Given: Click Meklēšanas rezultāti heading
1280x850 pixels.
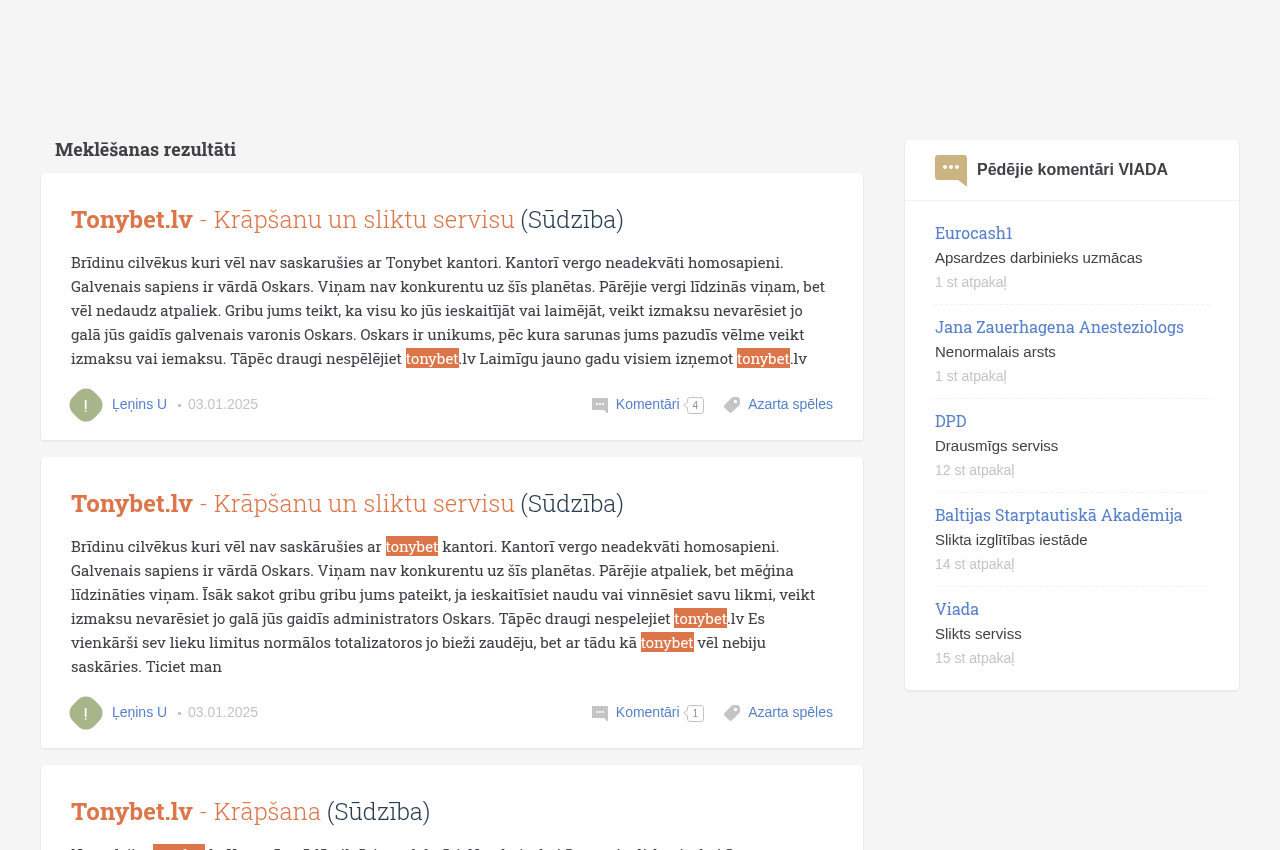Looking at the screenshot, I should tap(145, 149).
